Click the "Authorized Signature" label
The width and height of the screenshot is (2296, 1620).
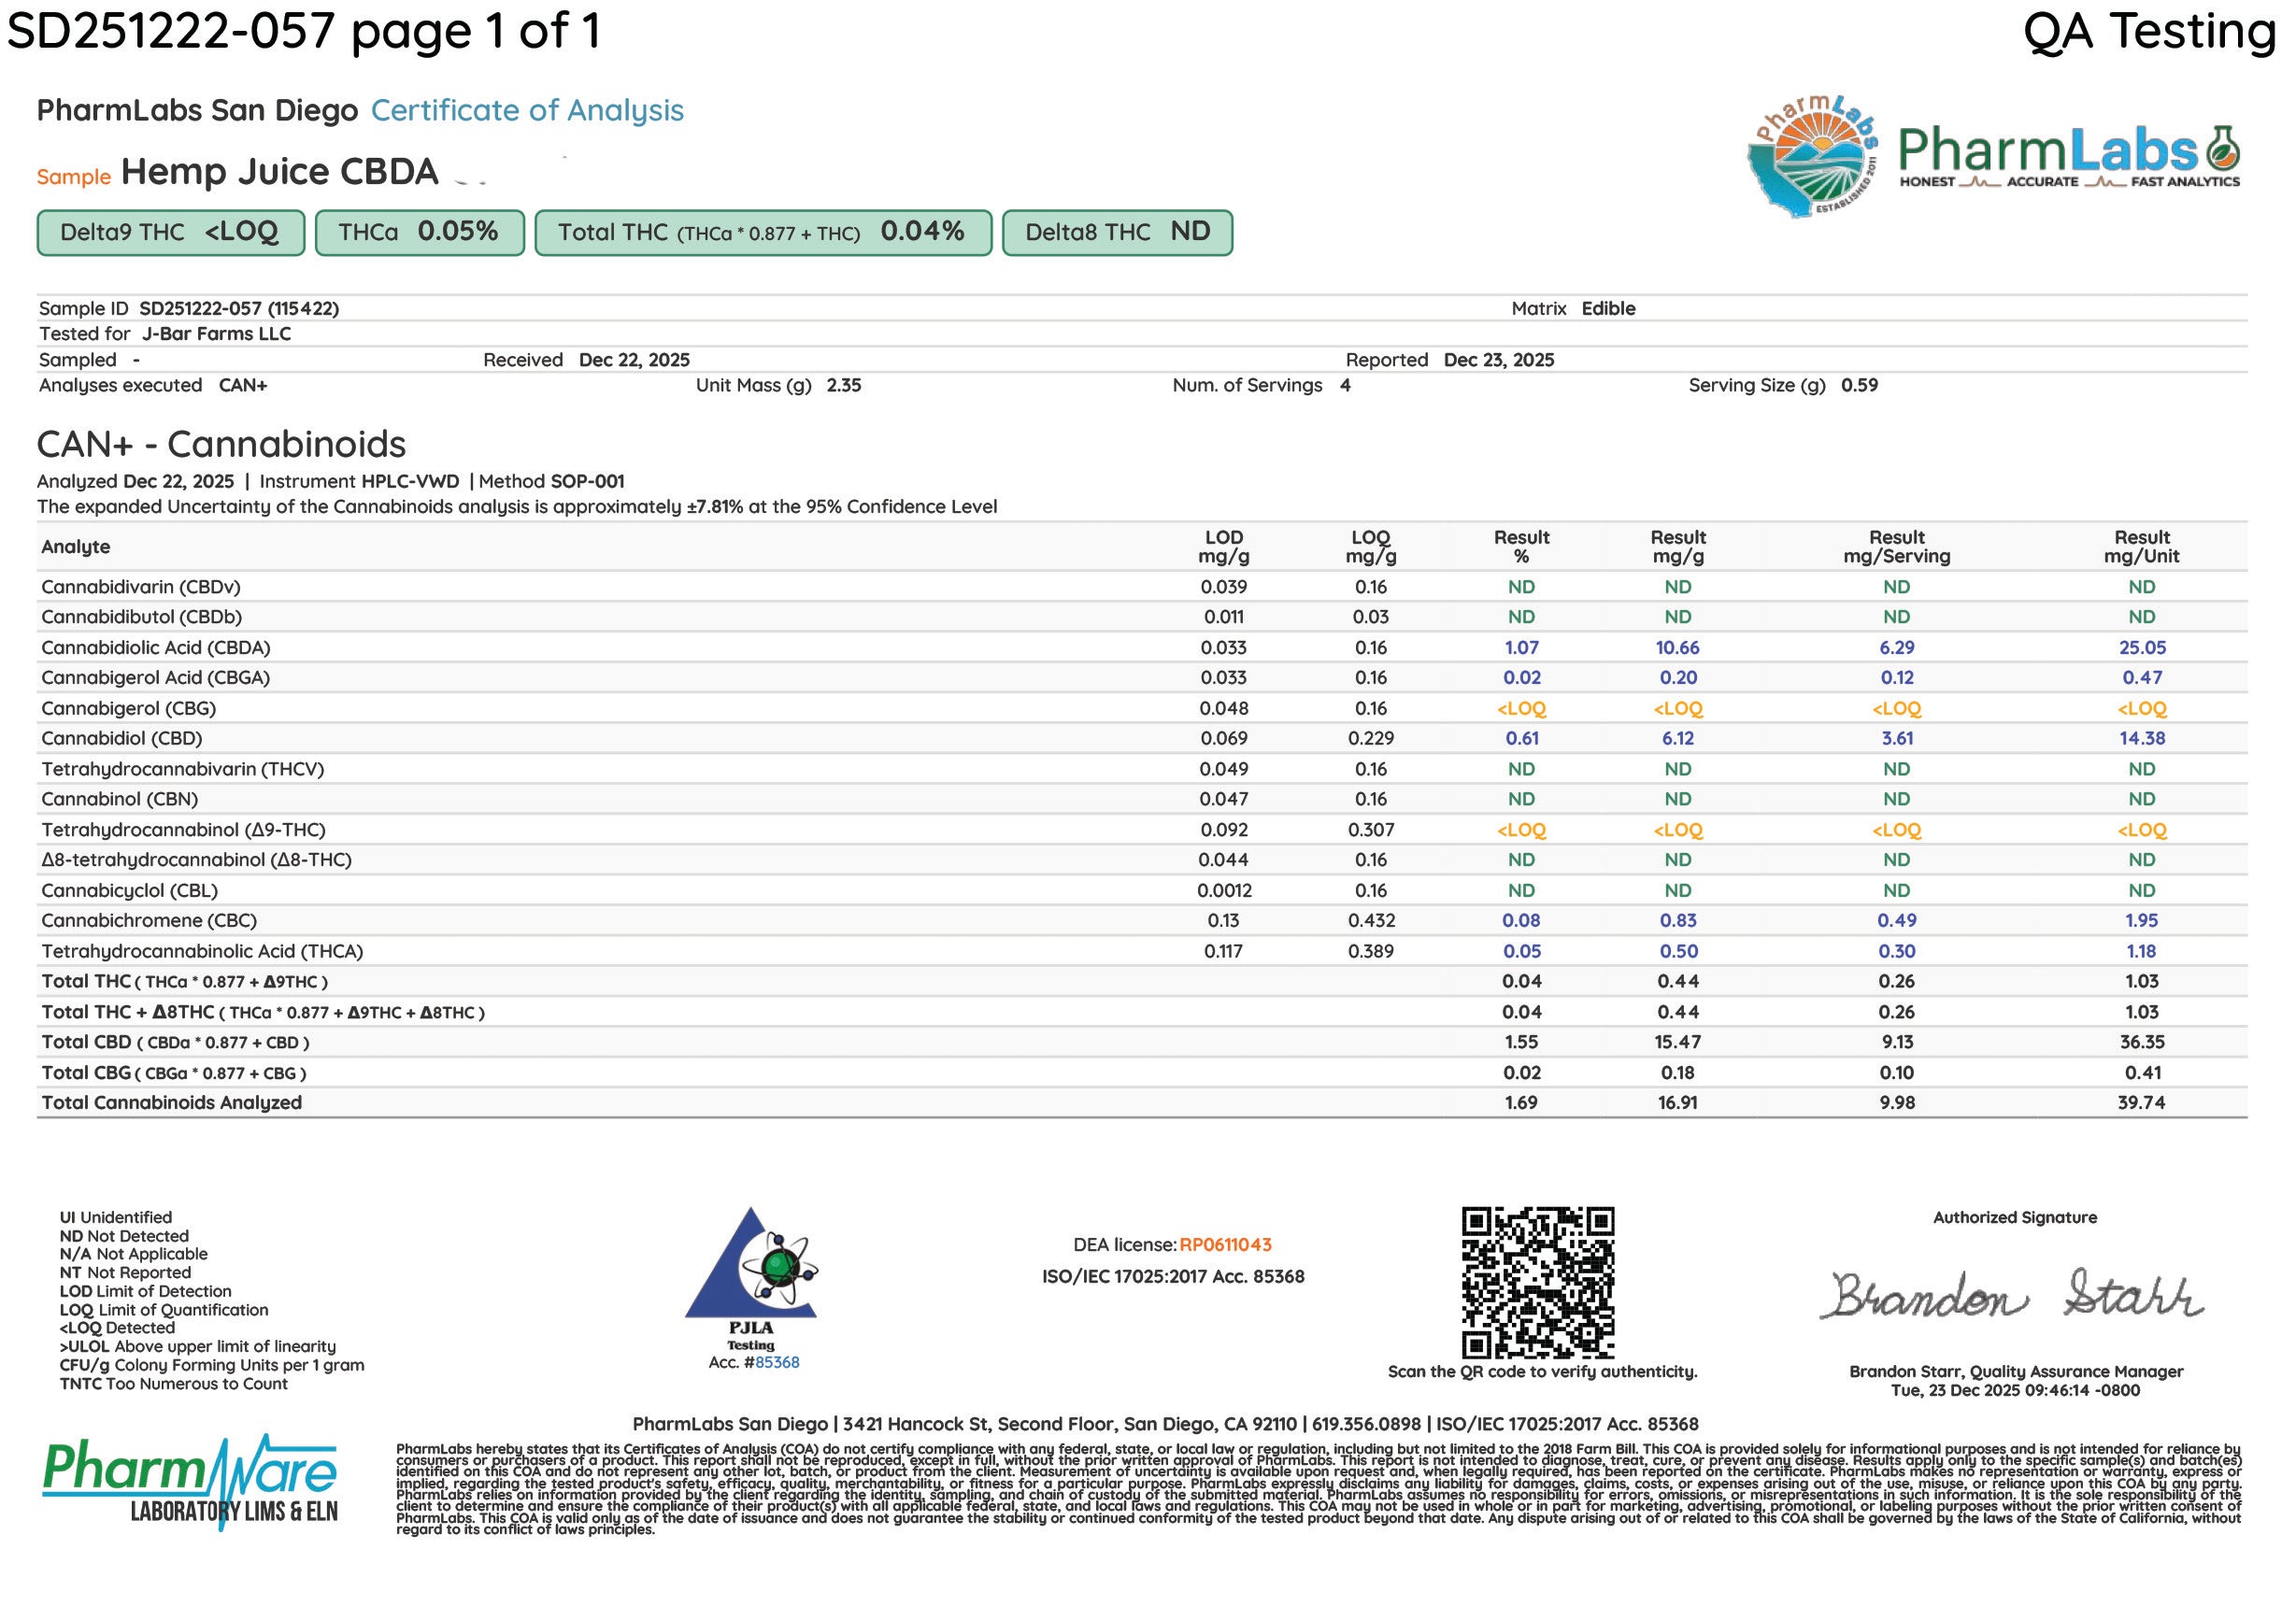point(2015,1218)
